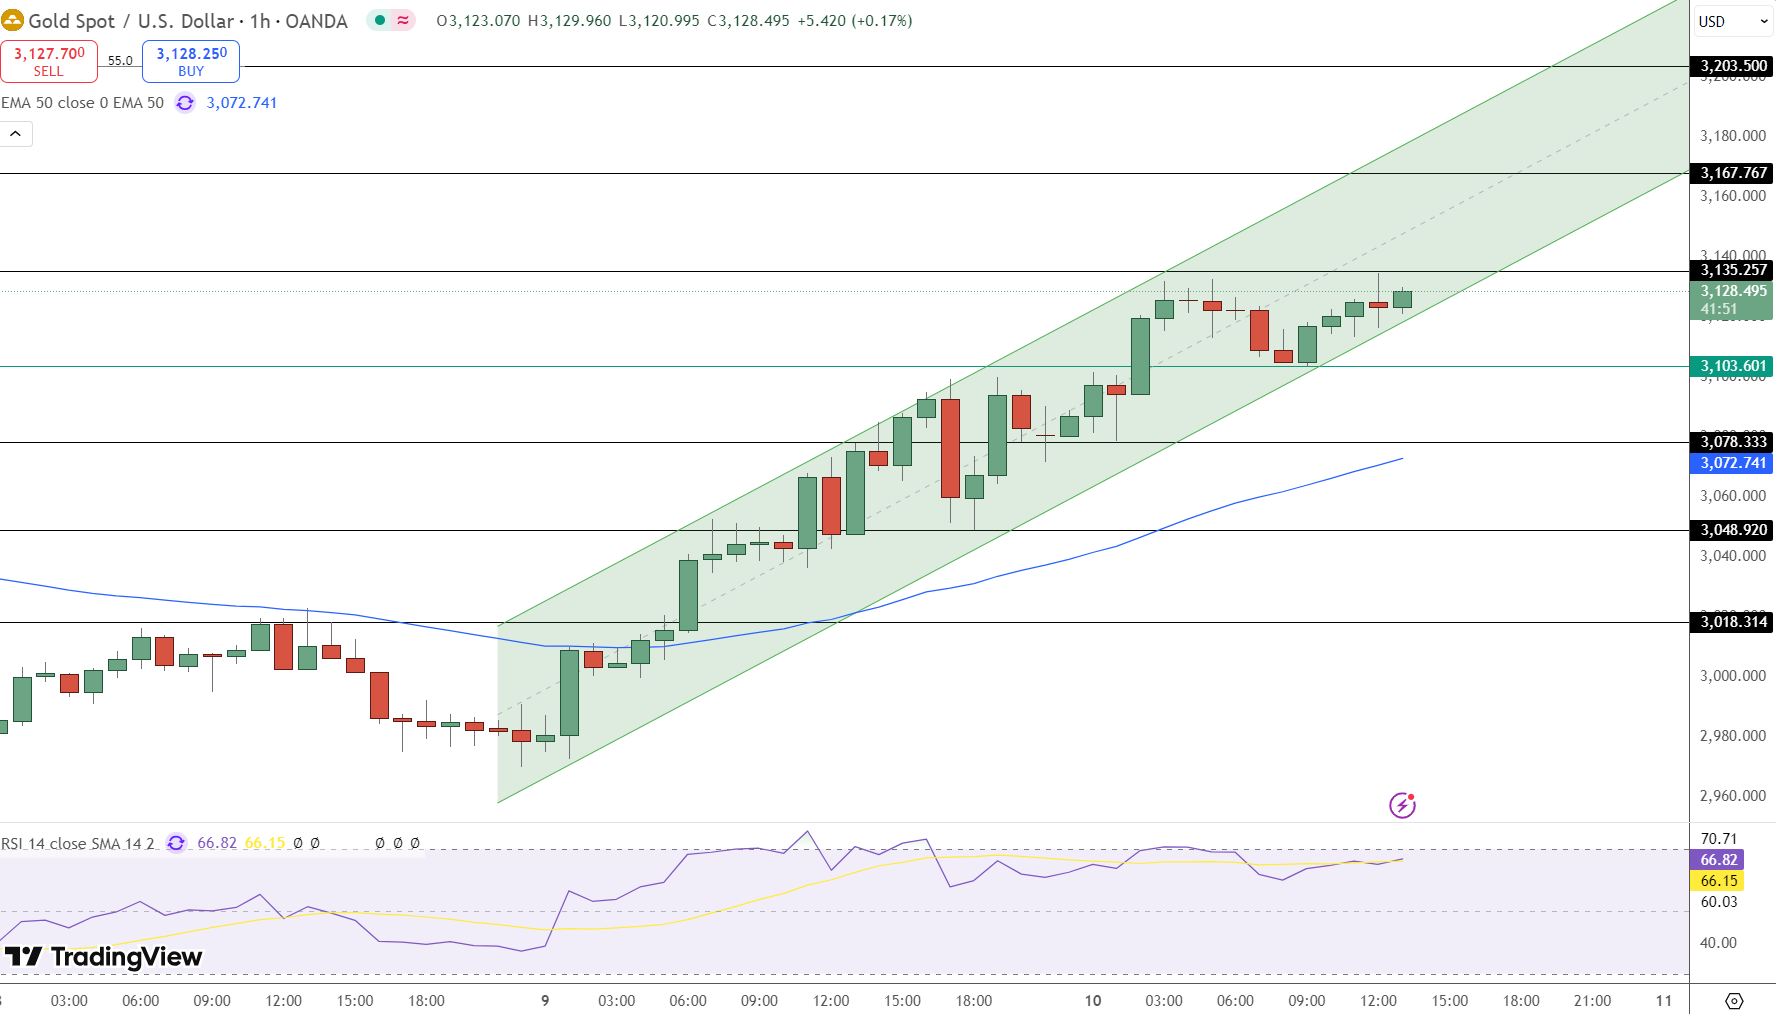Click the 2,960.000 price scale value

pos(1733,796)
